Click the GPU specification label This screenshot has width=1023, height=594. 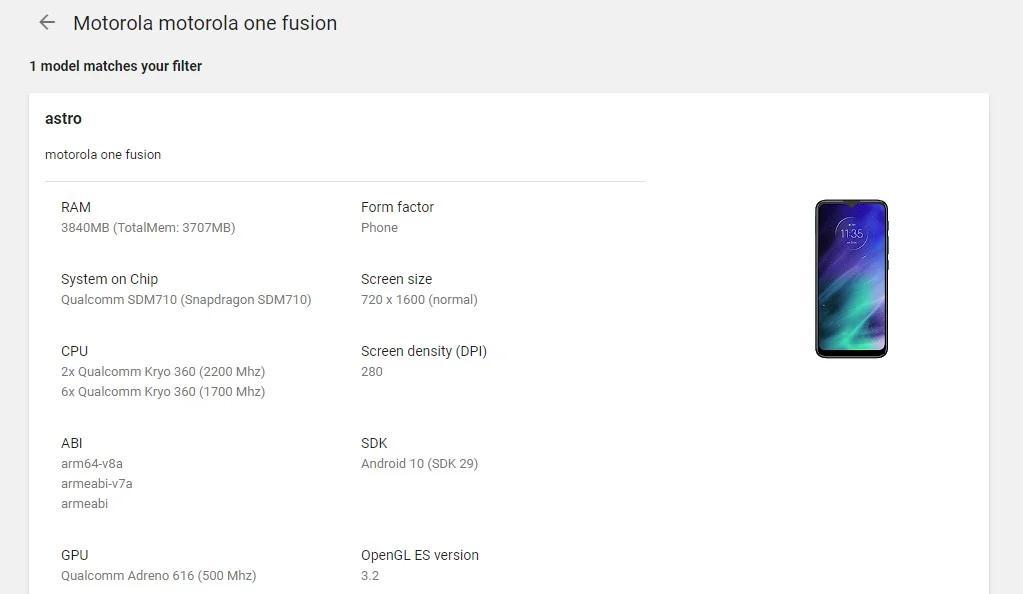point(74,555)
